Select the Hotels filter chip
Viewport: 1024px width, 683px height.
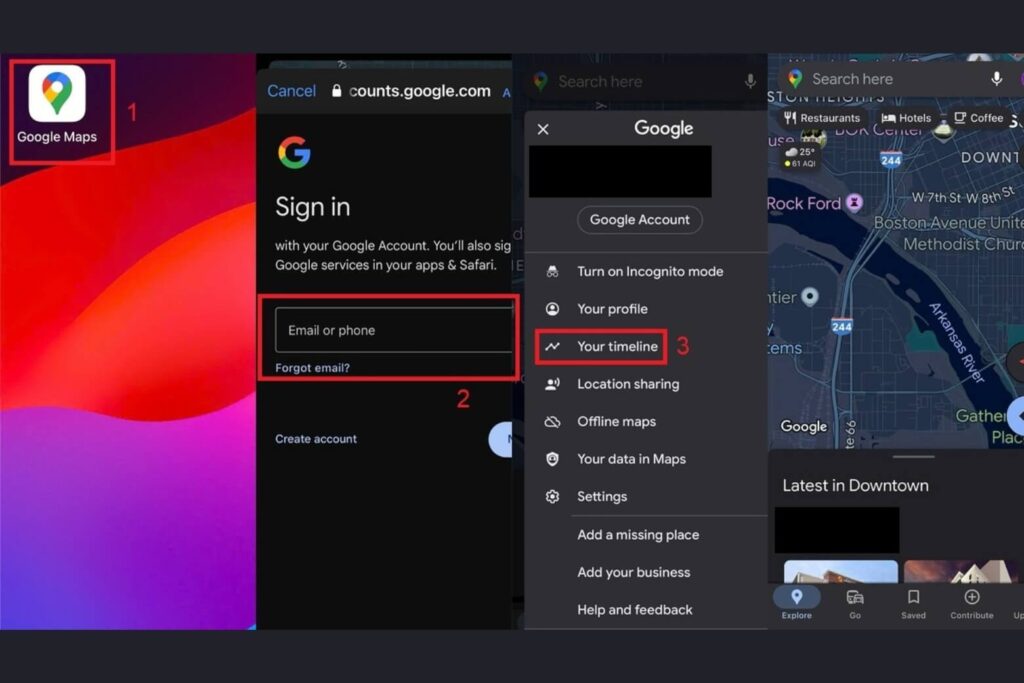tap(906, 118)
